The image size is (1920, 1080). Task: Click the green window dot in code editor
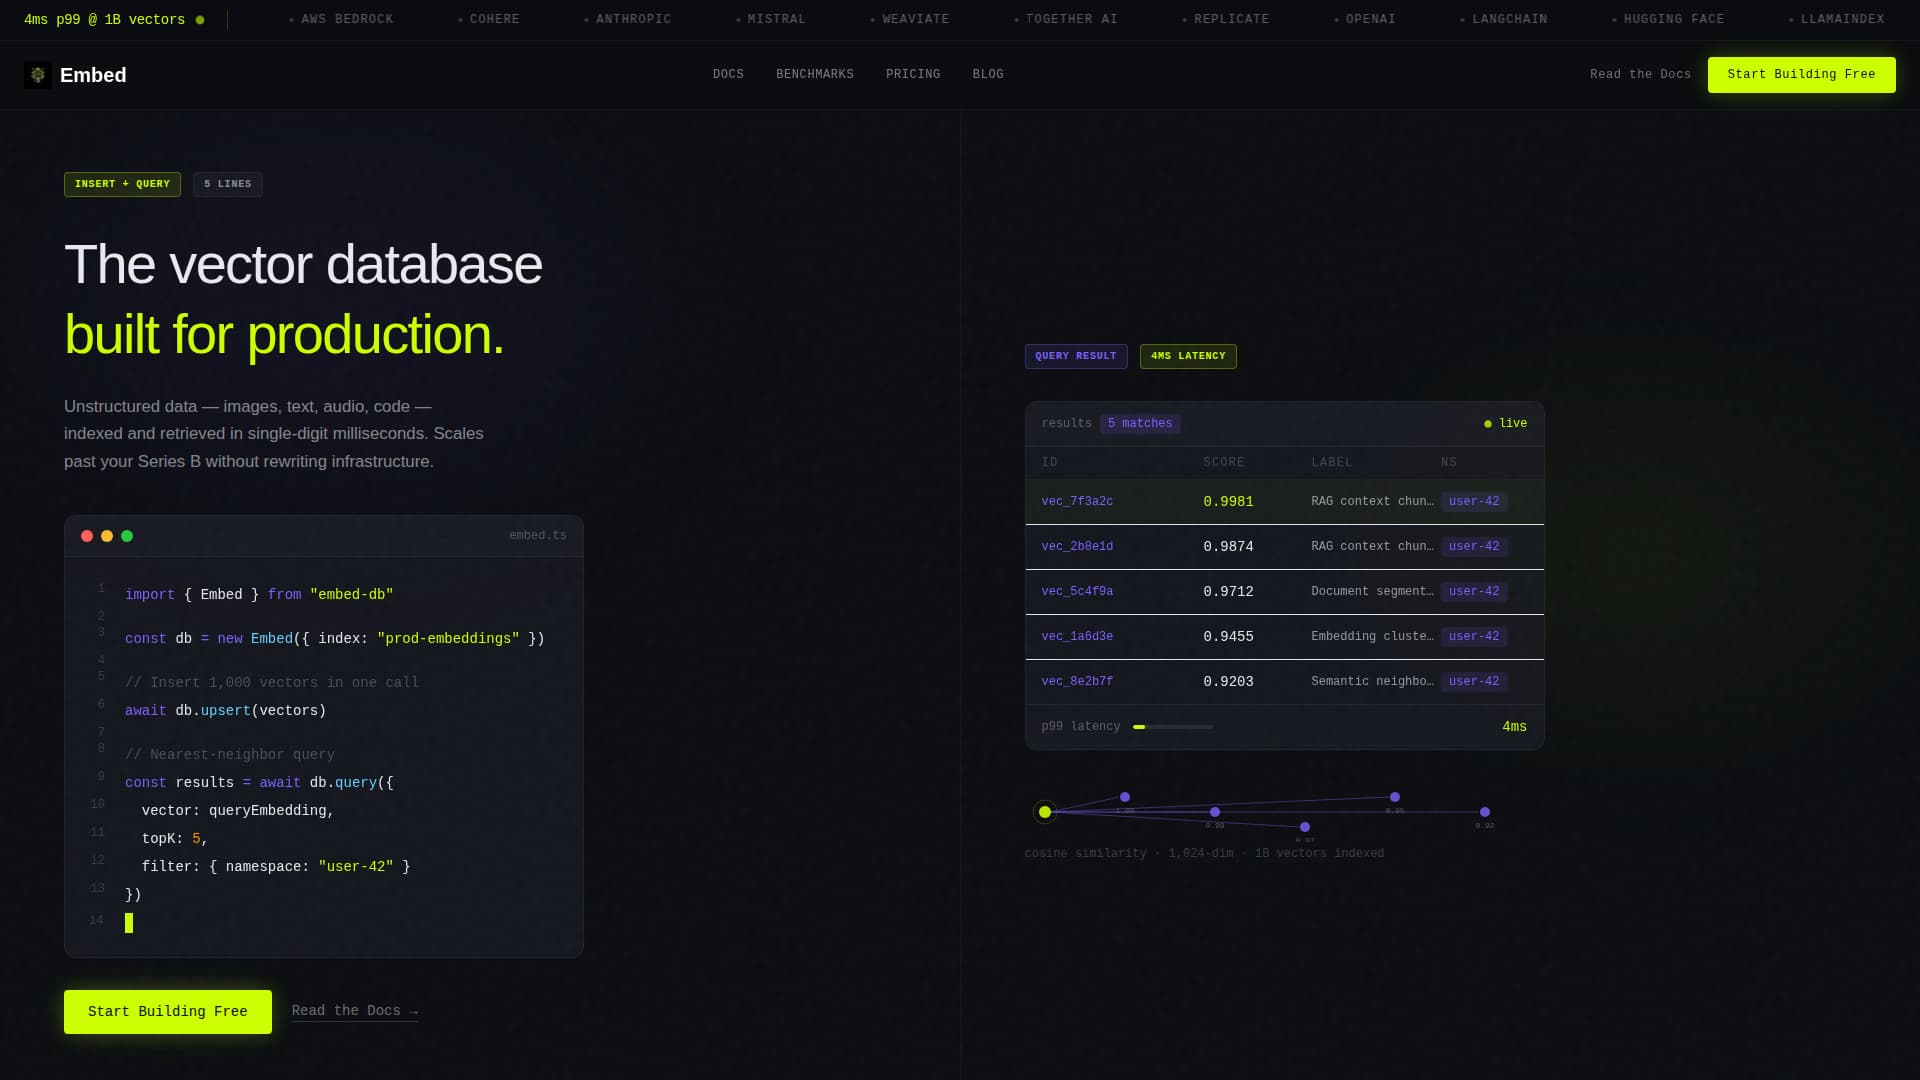(x=127, y=536)
